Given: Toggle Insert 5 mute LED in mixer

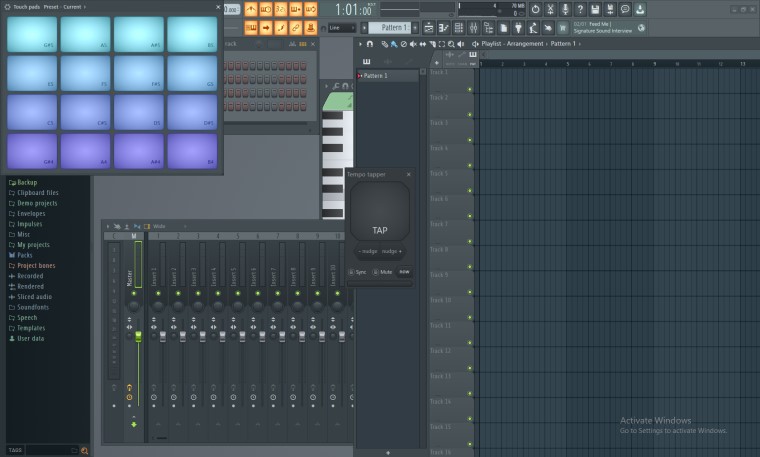Looking at the screenshot, I should coord(238,293).
